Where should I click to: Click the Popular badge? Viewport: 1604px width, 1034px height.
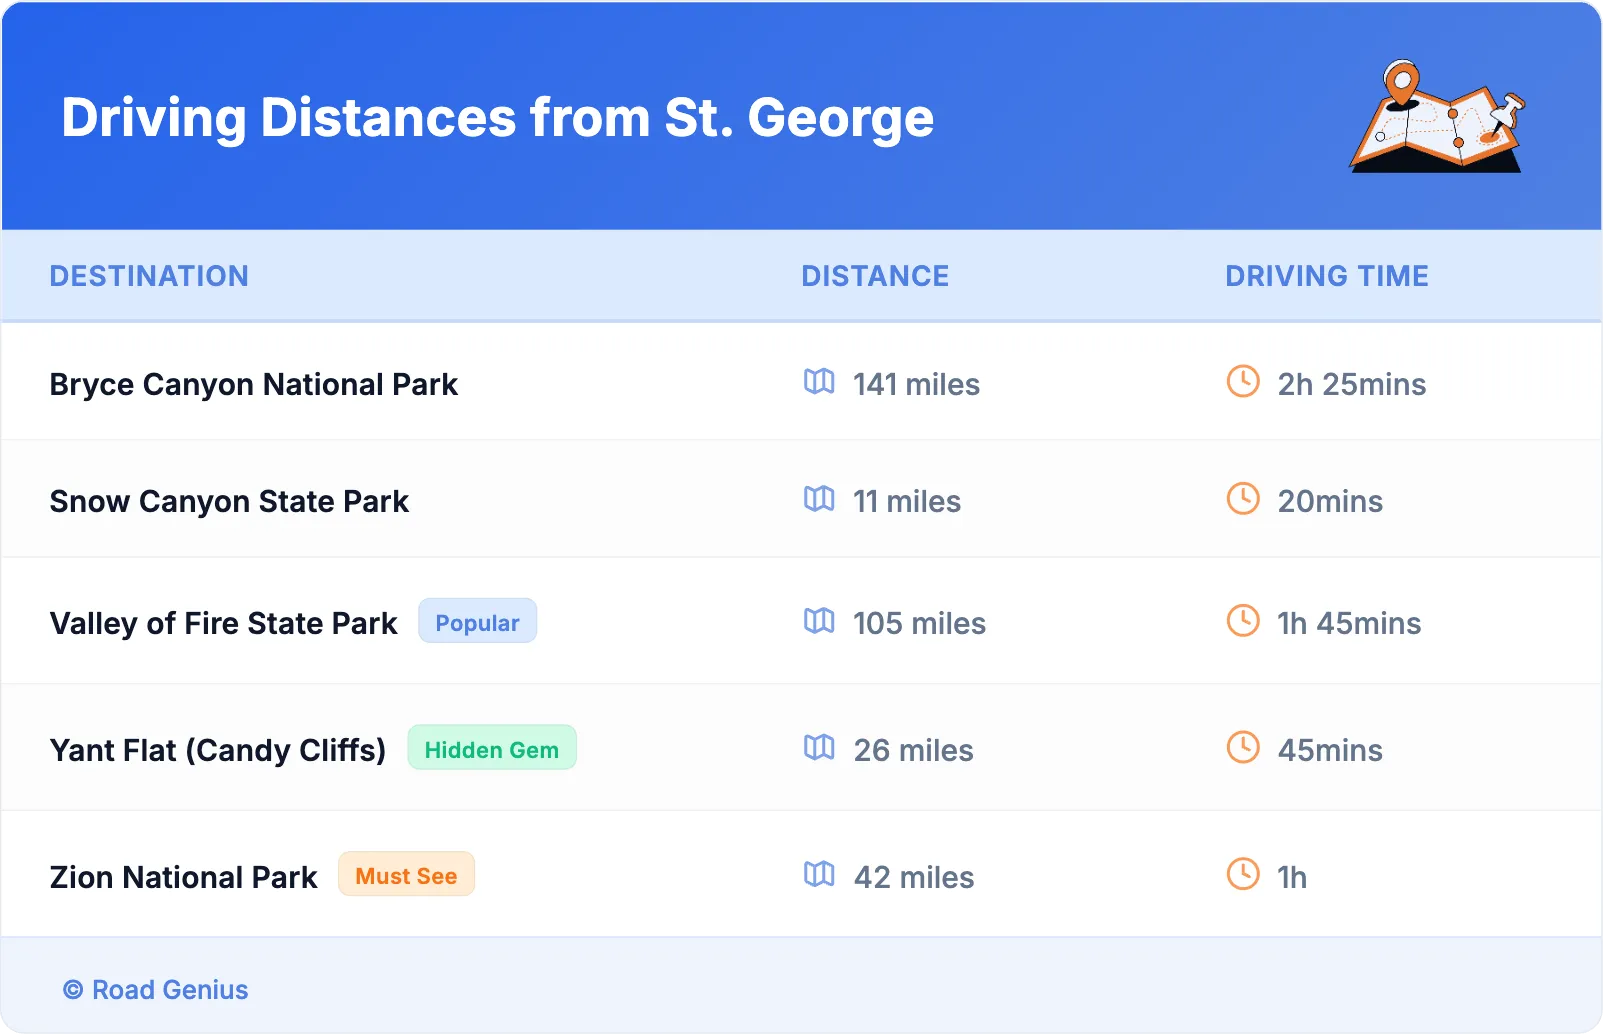[477, 621]
